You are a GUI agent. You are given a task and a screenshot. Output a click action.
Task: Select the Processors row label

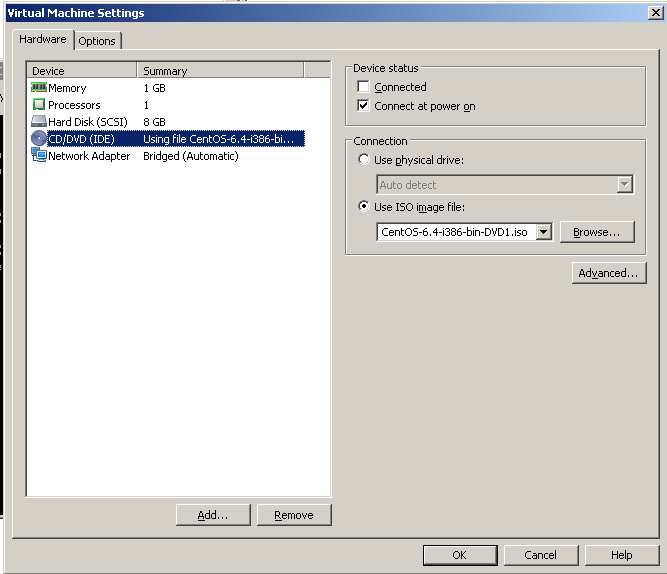pyautogui.click(x=74, y=105)
